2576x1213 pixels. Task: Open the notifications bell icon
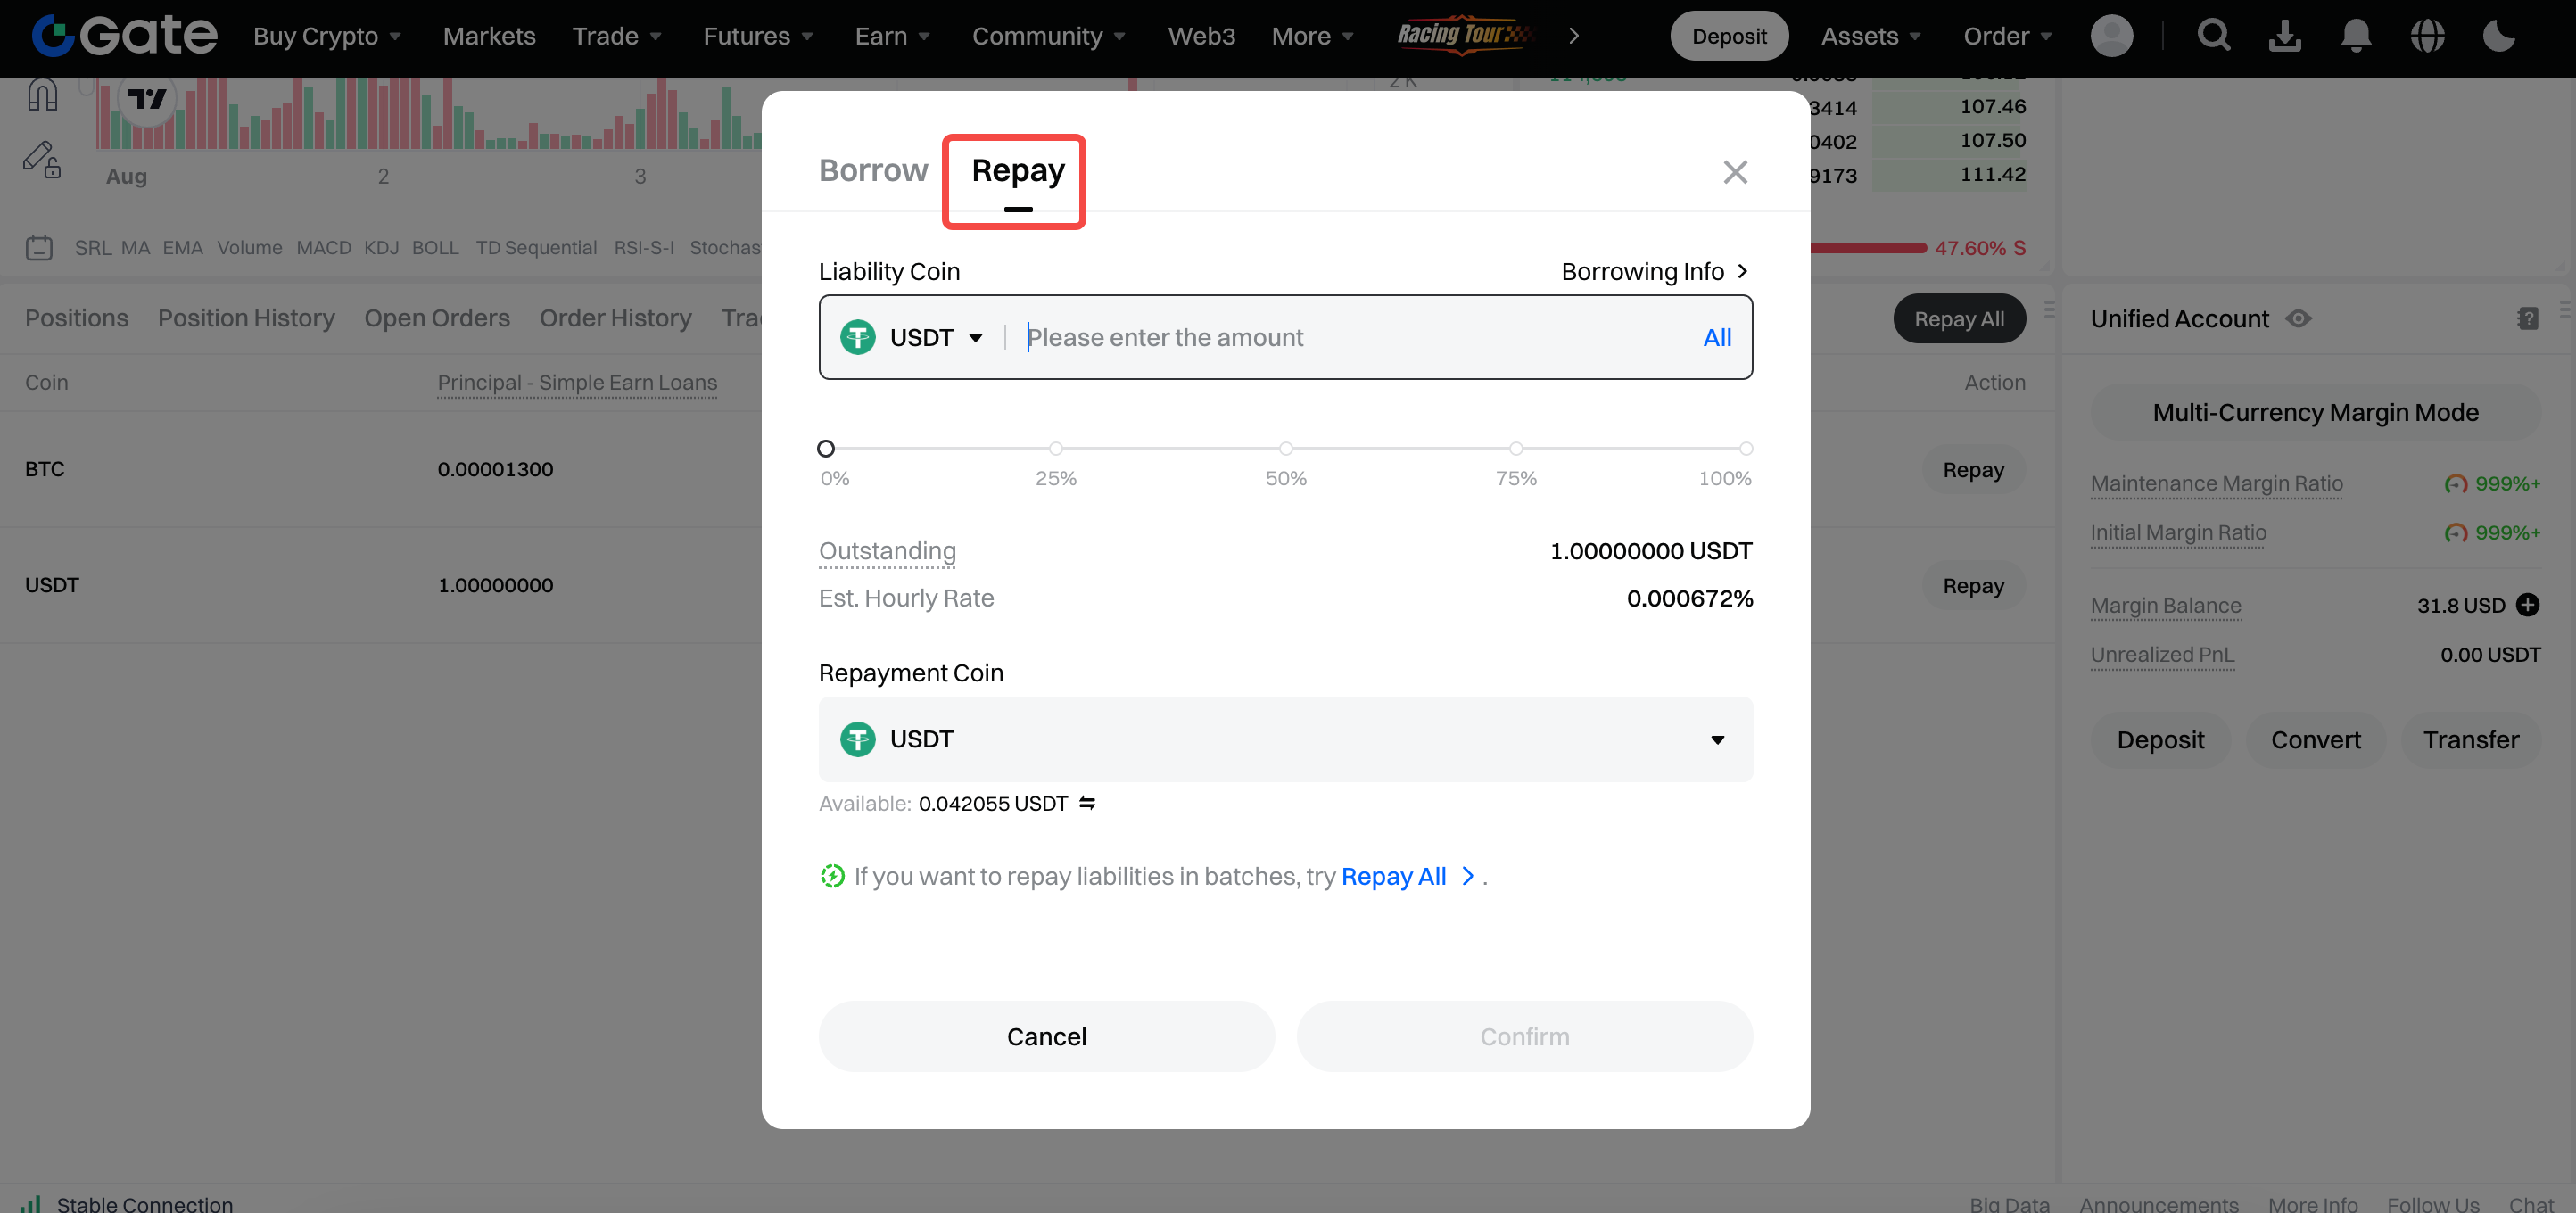(2356, 36)
